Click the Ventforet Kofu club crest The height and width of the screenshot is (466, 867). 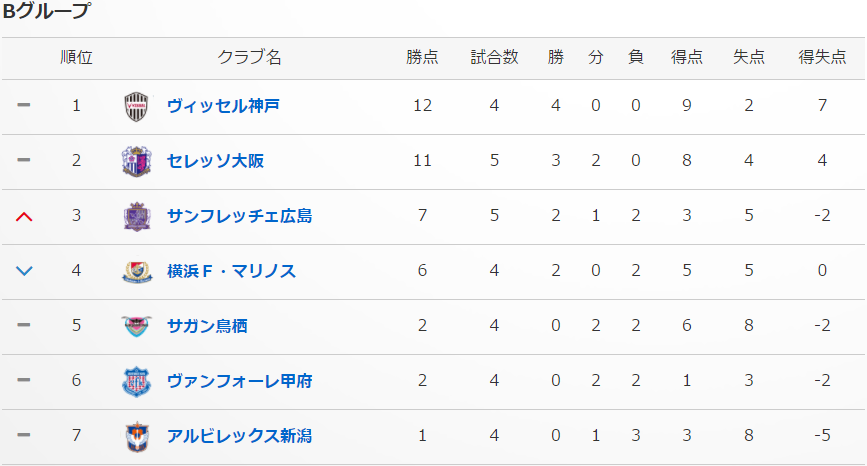pyautogui.click(x=136, y=381)
